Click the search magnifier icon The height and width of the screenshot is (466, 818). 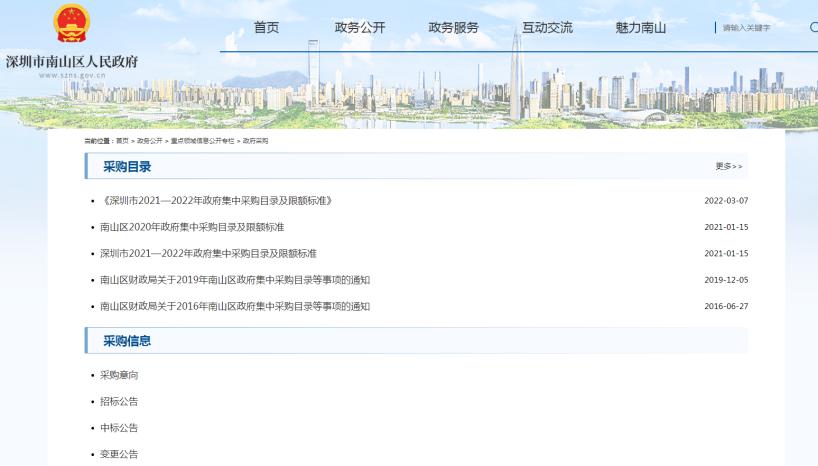click(x=814, y=27)
